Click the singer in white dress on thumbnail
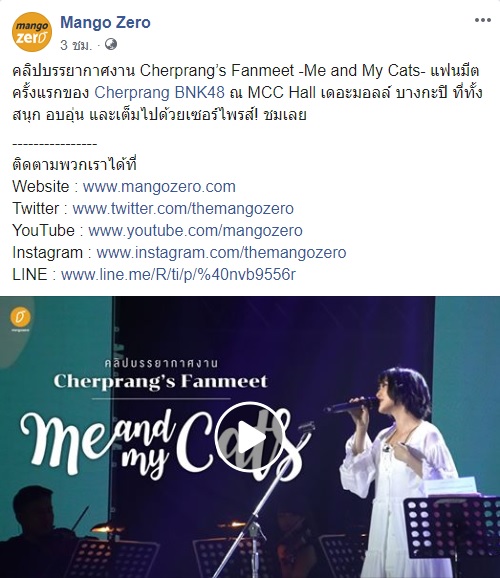Image resolution: width=500 pixels, height=578 pixels. 398,472
